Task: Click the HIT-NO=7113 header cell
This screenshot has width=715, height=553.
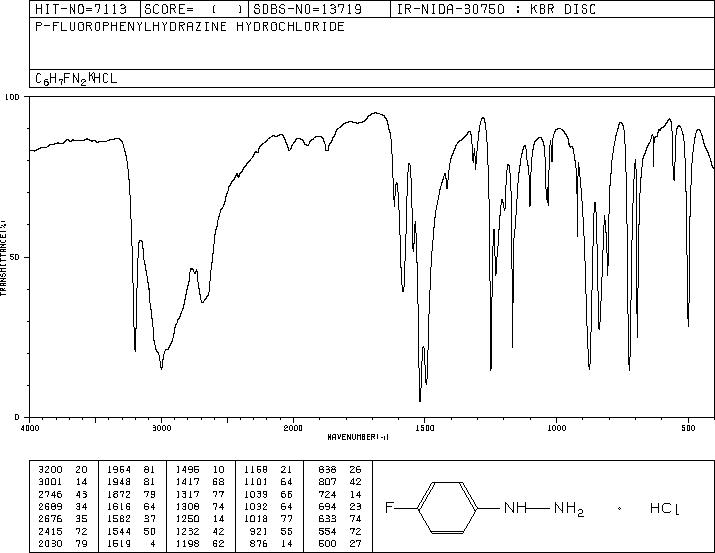Action: (85, 9)
